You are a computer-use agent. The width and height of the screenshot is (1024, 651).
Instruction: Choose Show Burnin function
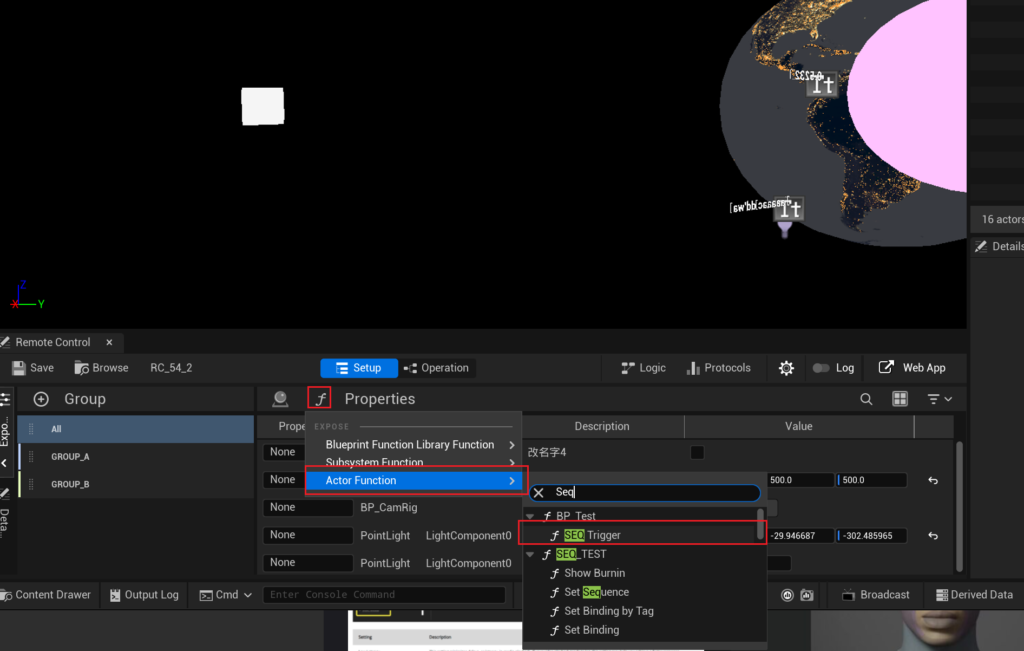point(594,573)
